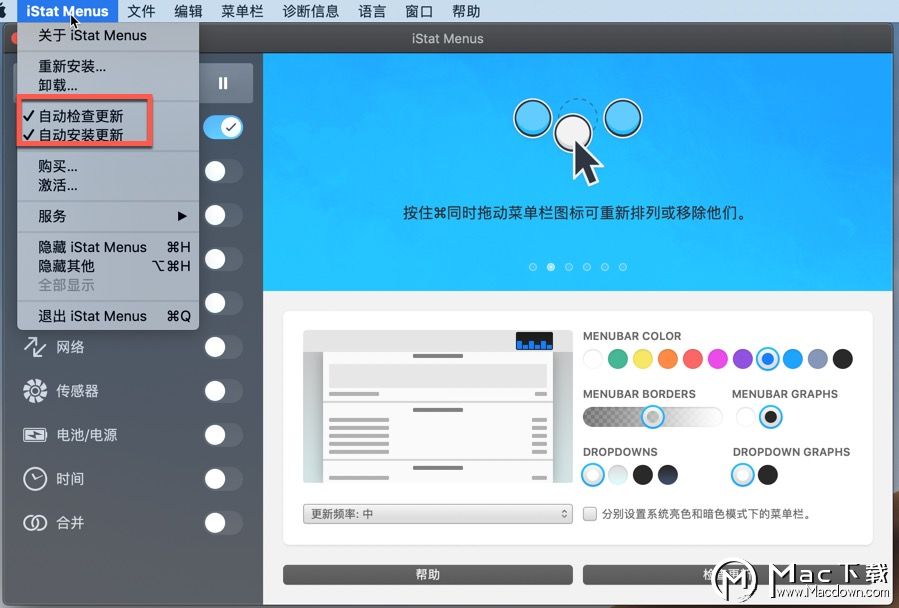
Task: Click the Menubar Borders slider handle
Action: (x=652, y=417)
